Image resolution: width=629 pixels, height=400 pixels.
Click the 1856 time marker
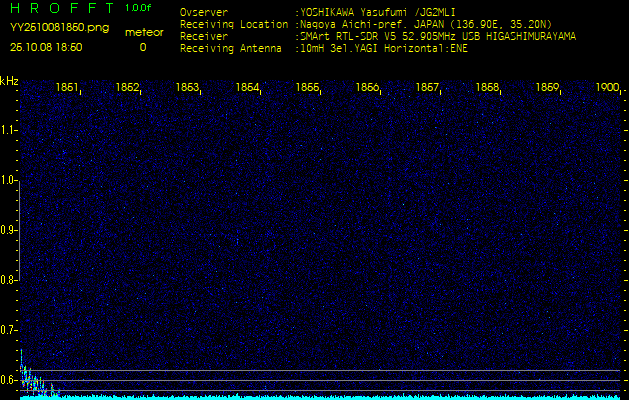click(x=367, y=87)
